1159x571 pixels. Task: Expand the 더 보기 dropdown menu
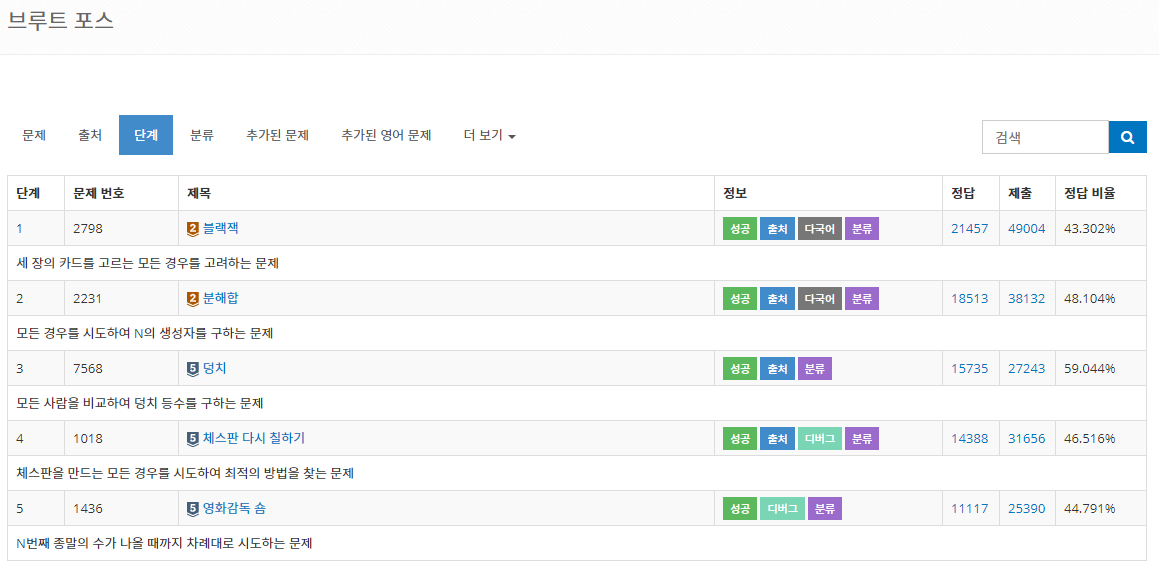coord(489,135)
